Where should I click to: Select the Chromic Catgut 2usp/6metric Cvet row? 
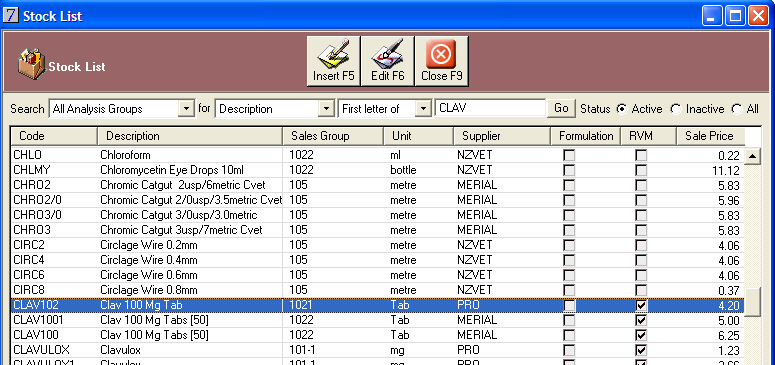point(378,185)
